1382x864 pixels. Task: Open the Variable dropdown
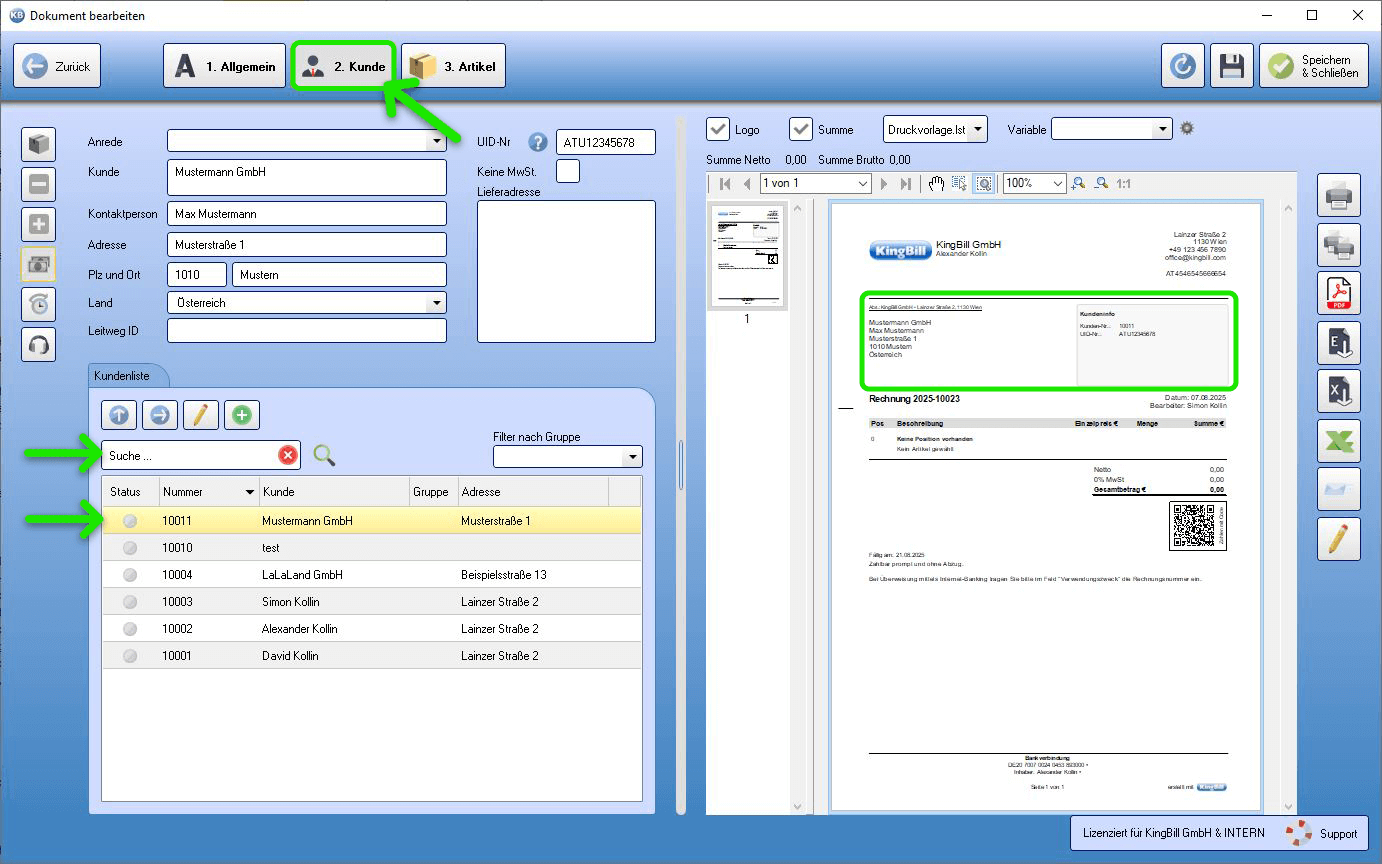(1162, 129)
